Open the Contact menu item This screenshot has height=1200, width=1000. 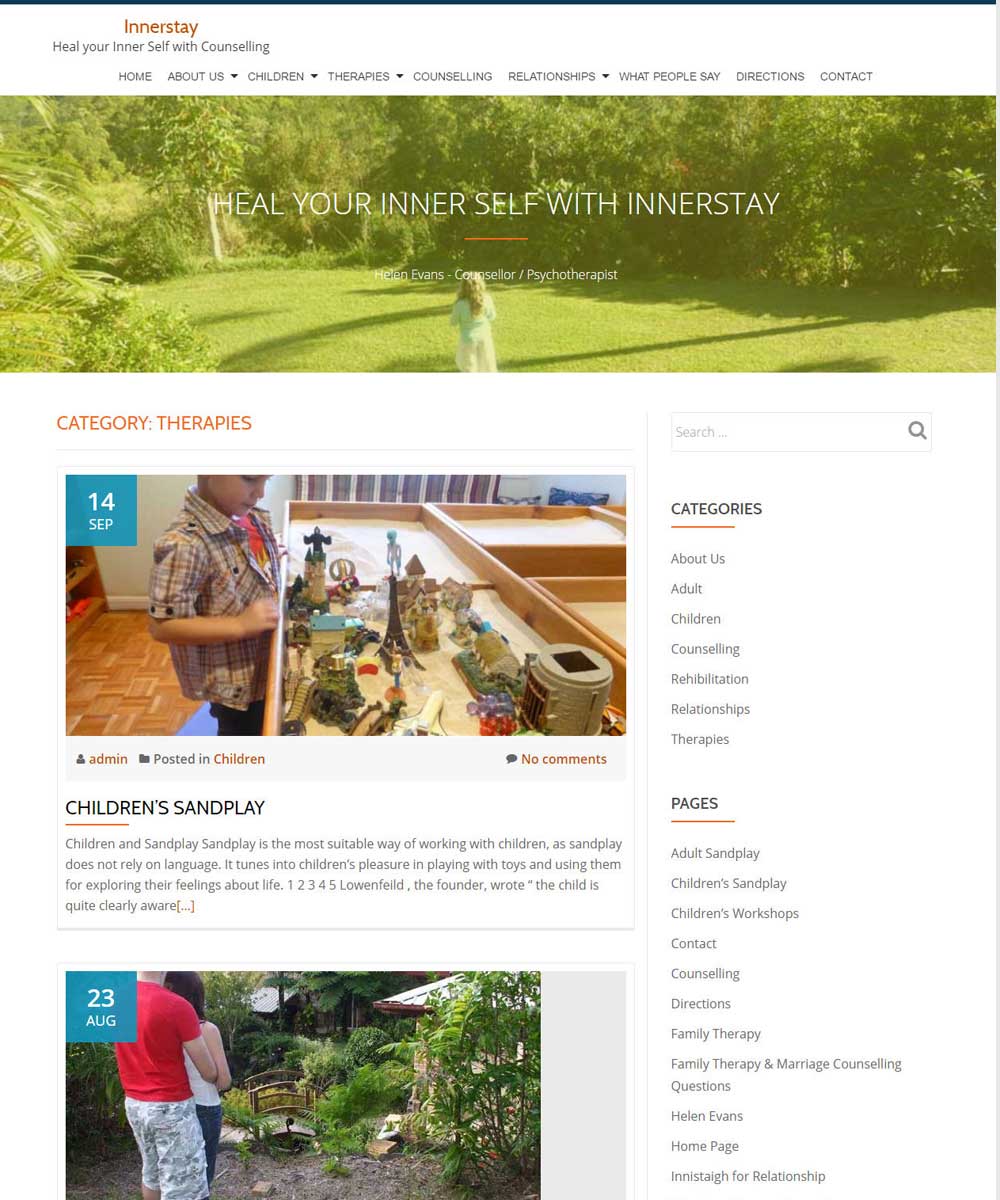[846, 76]
